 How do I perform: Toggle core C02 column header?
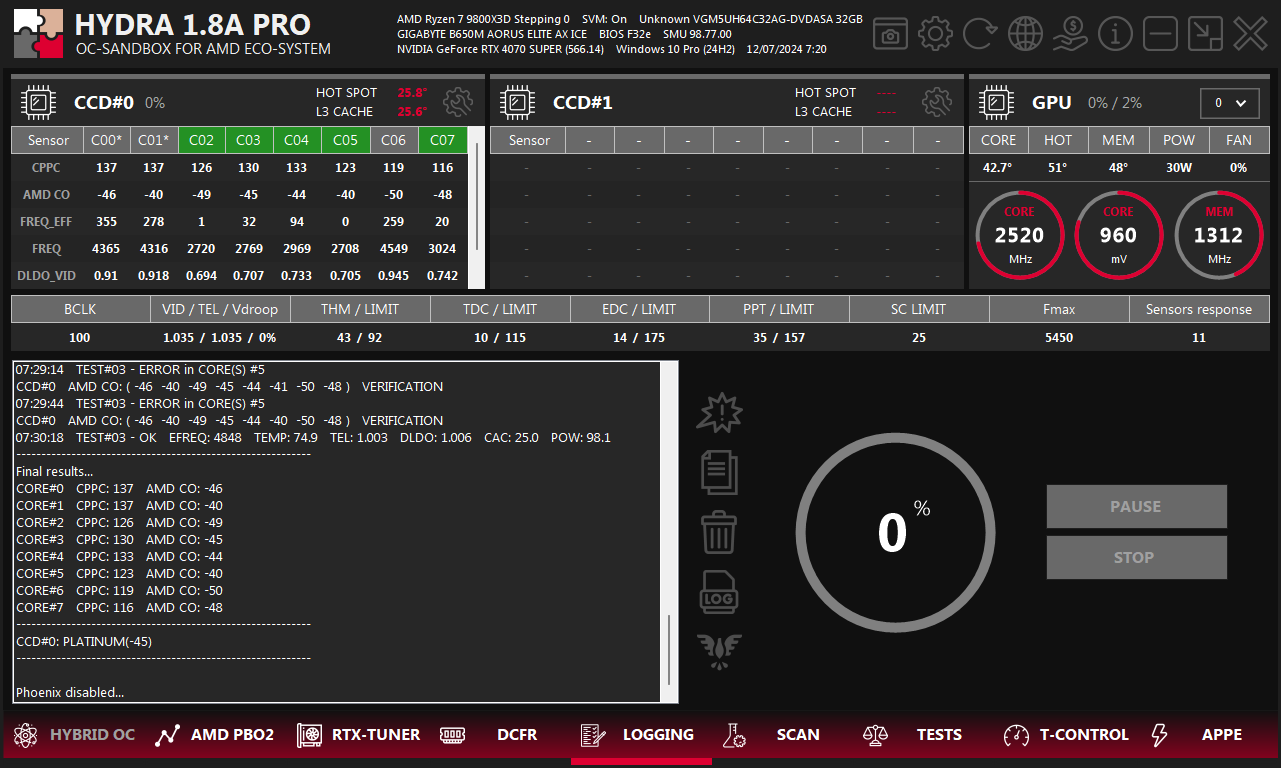(x=202, y=140)
